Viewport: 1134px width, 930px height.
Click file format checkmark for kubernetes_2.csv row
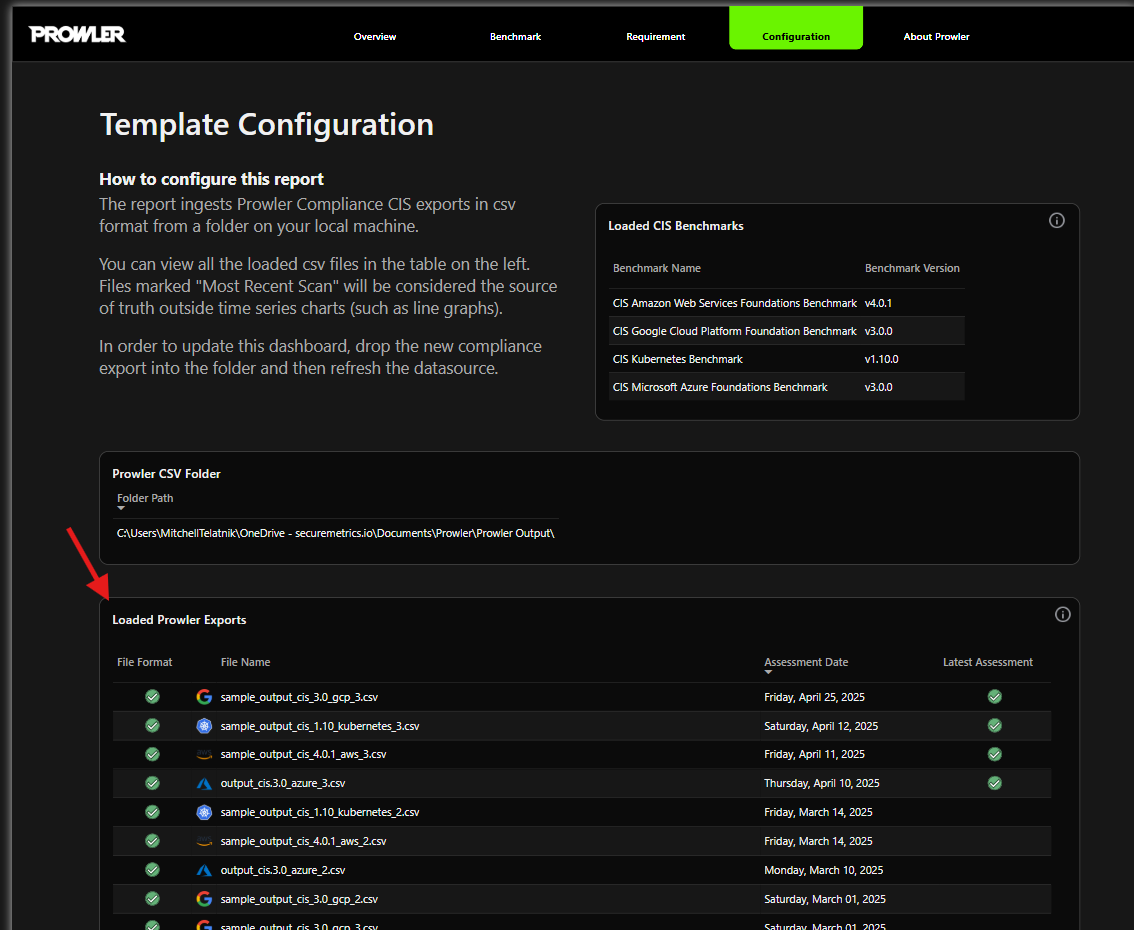click(x=152, y=812)
